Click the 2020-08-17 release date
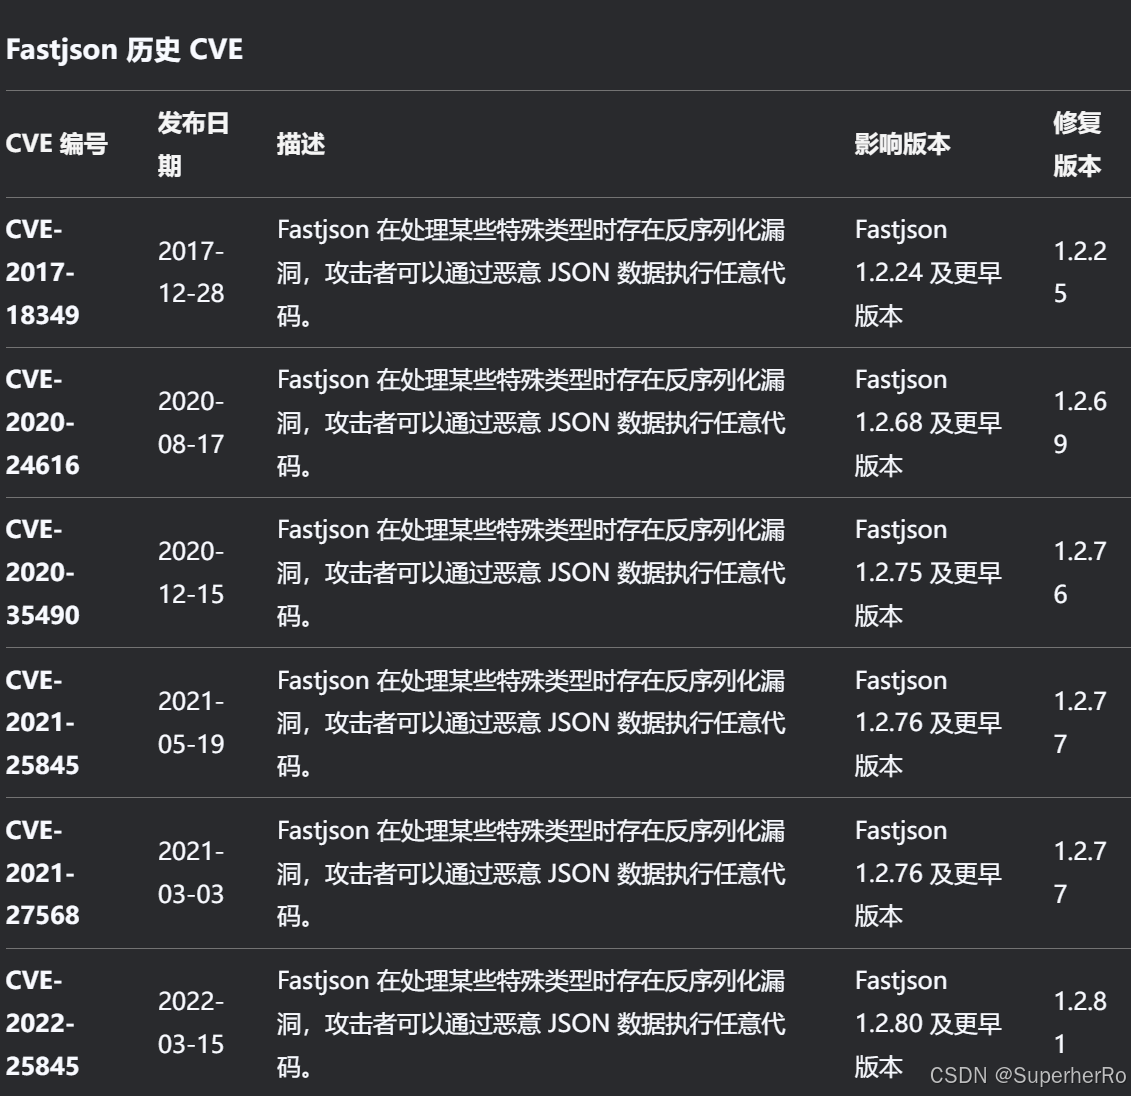 point(191,422)
